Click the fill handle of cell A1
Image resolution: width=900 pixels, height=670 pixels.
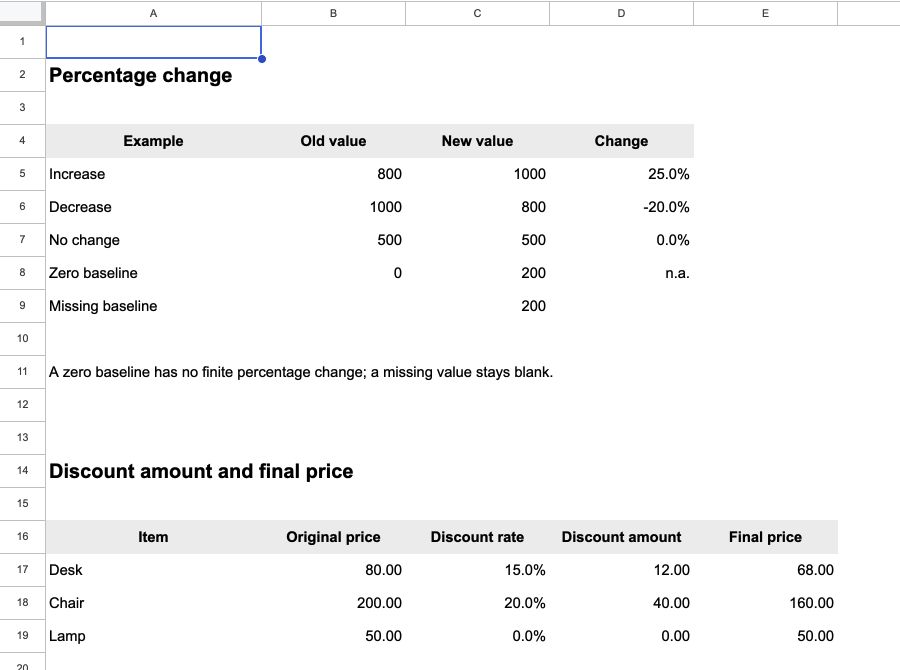[x=262, y=59]
